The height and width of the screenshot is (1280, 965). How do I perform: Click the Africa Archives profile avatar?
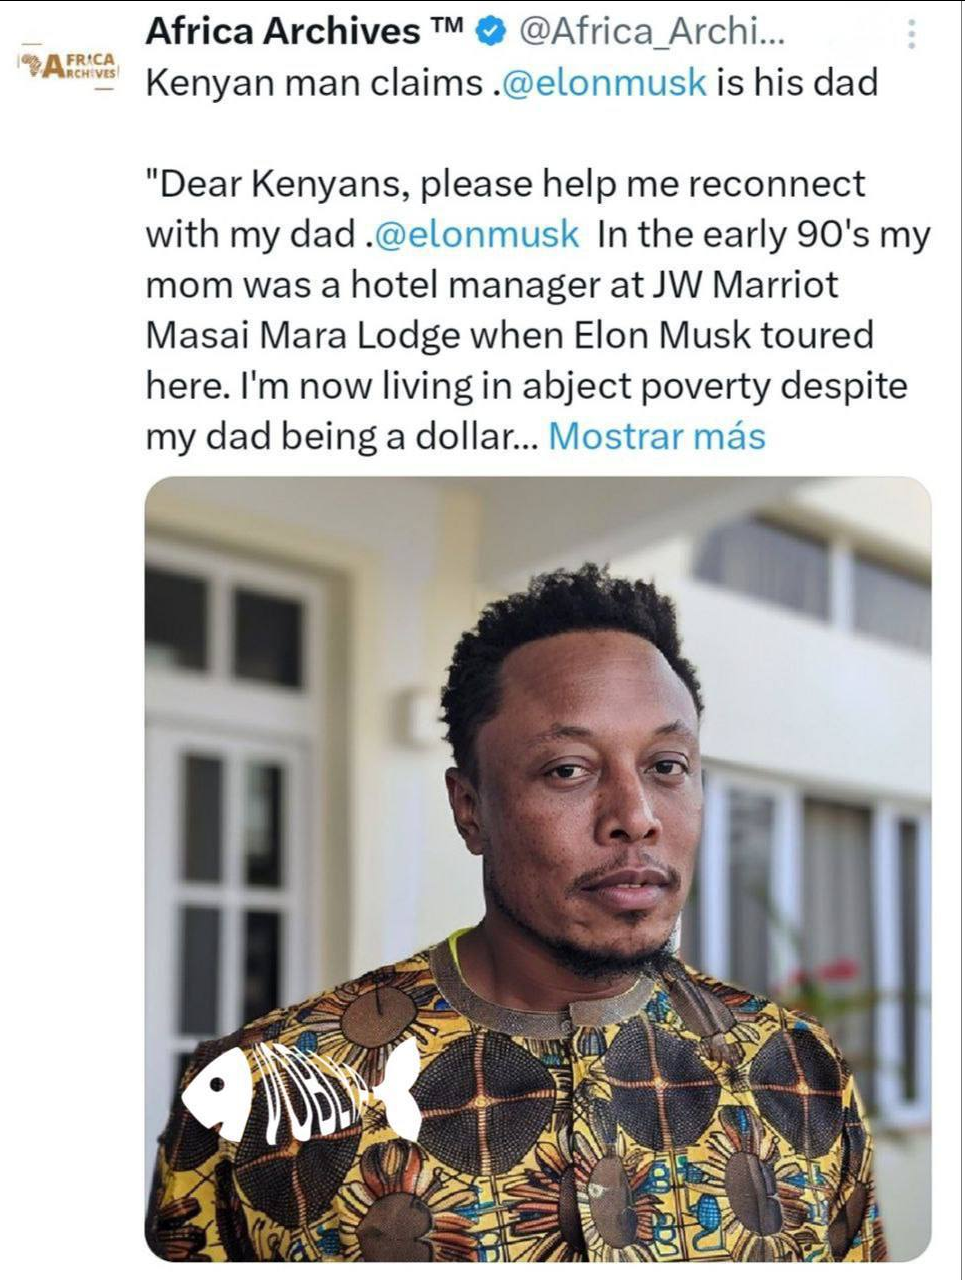[x=68, y=67]
